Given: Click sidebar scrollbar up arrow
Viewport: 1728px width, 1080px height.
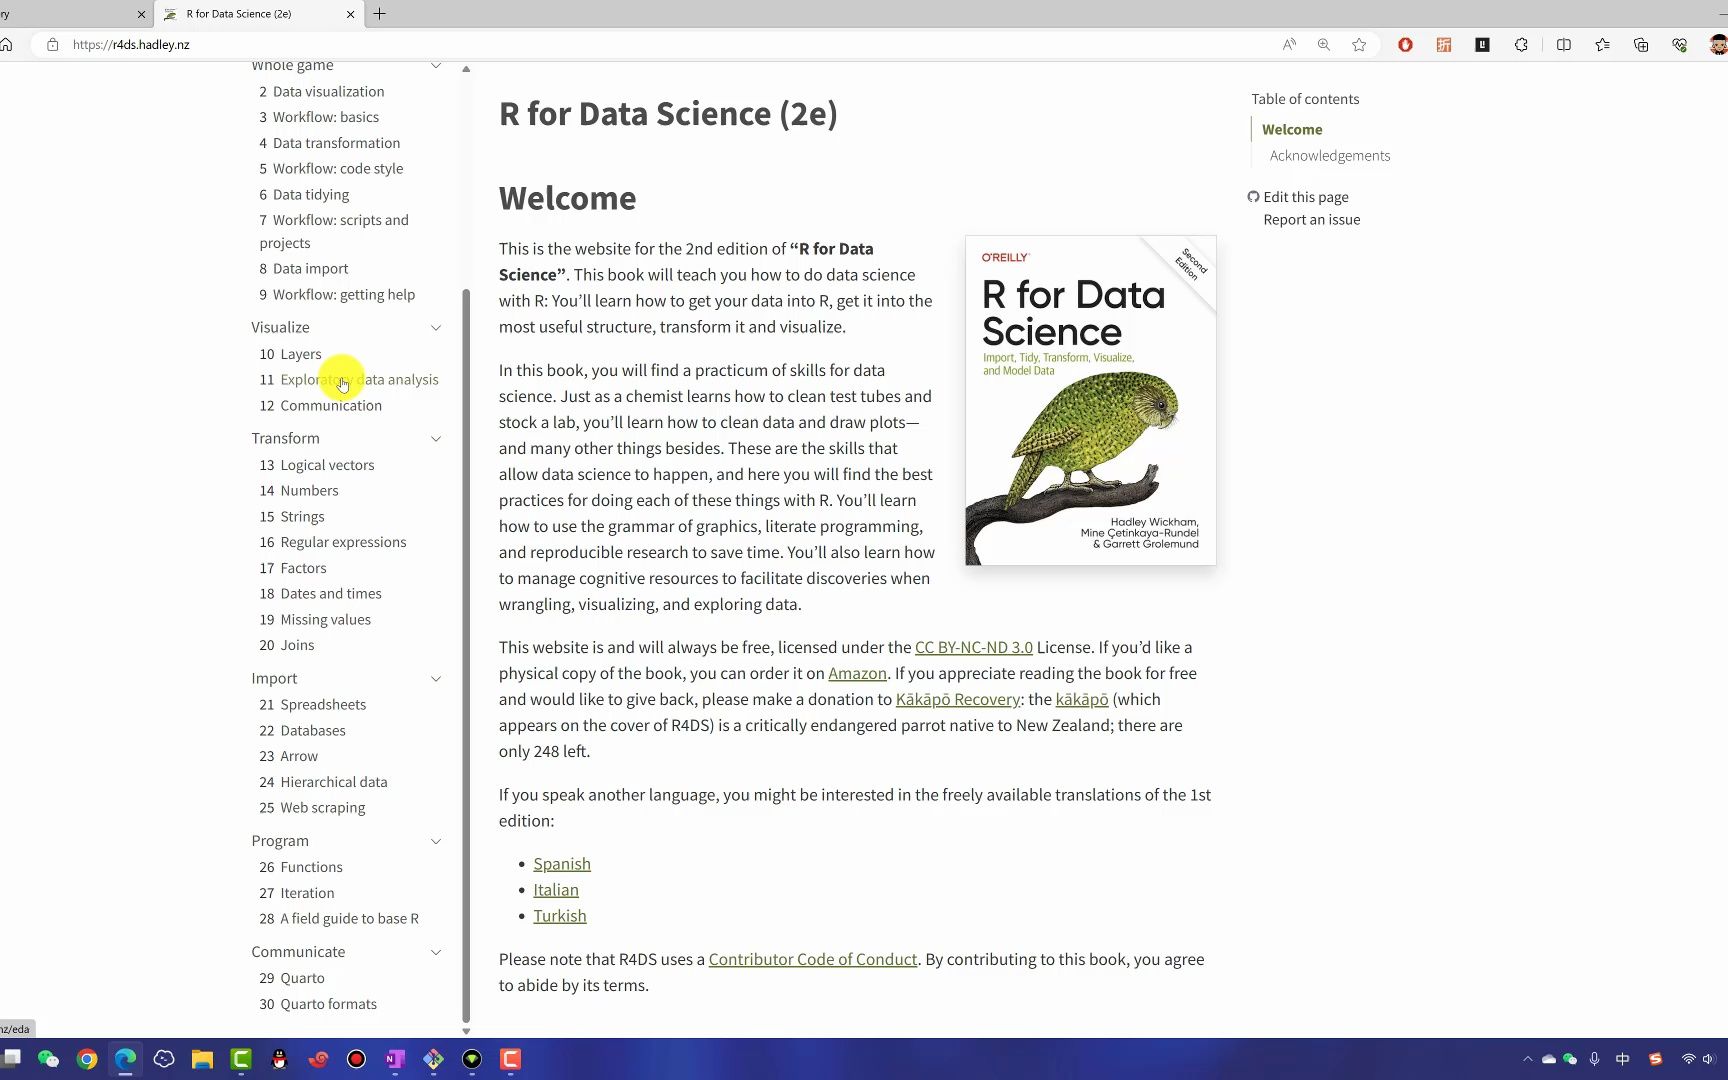Looking at the screenshot, I should point(466,69).
